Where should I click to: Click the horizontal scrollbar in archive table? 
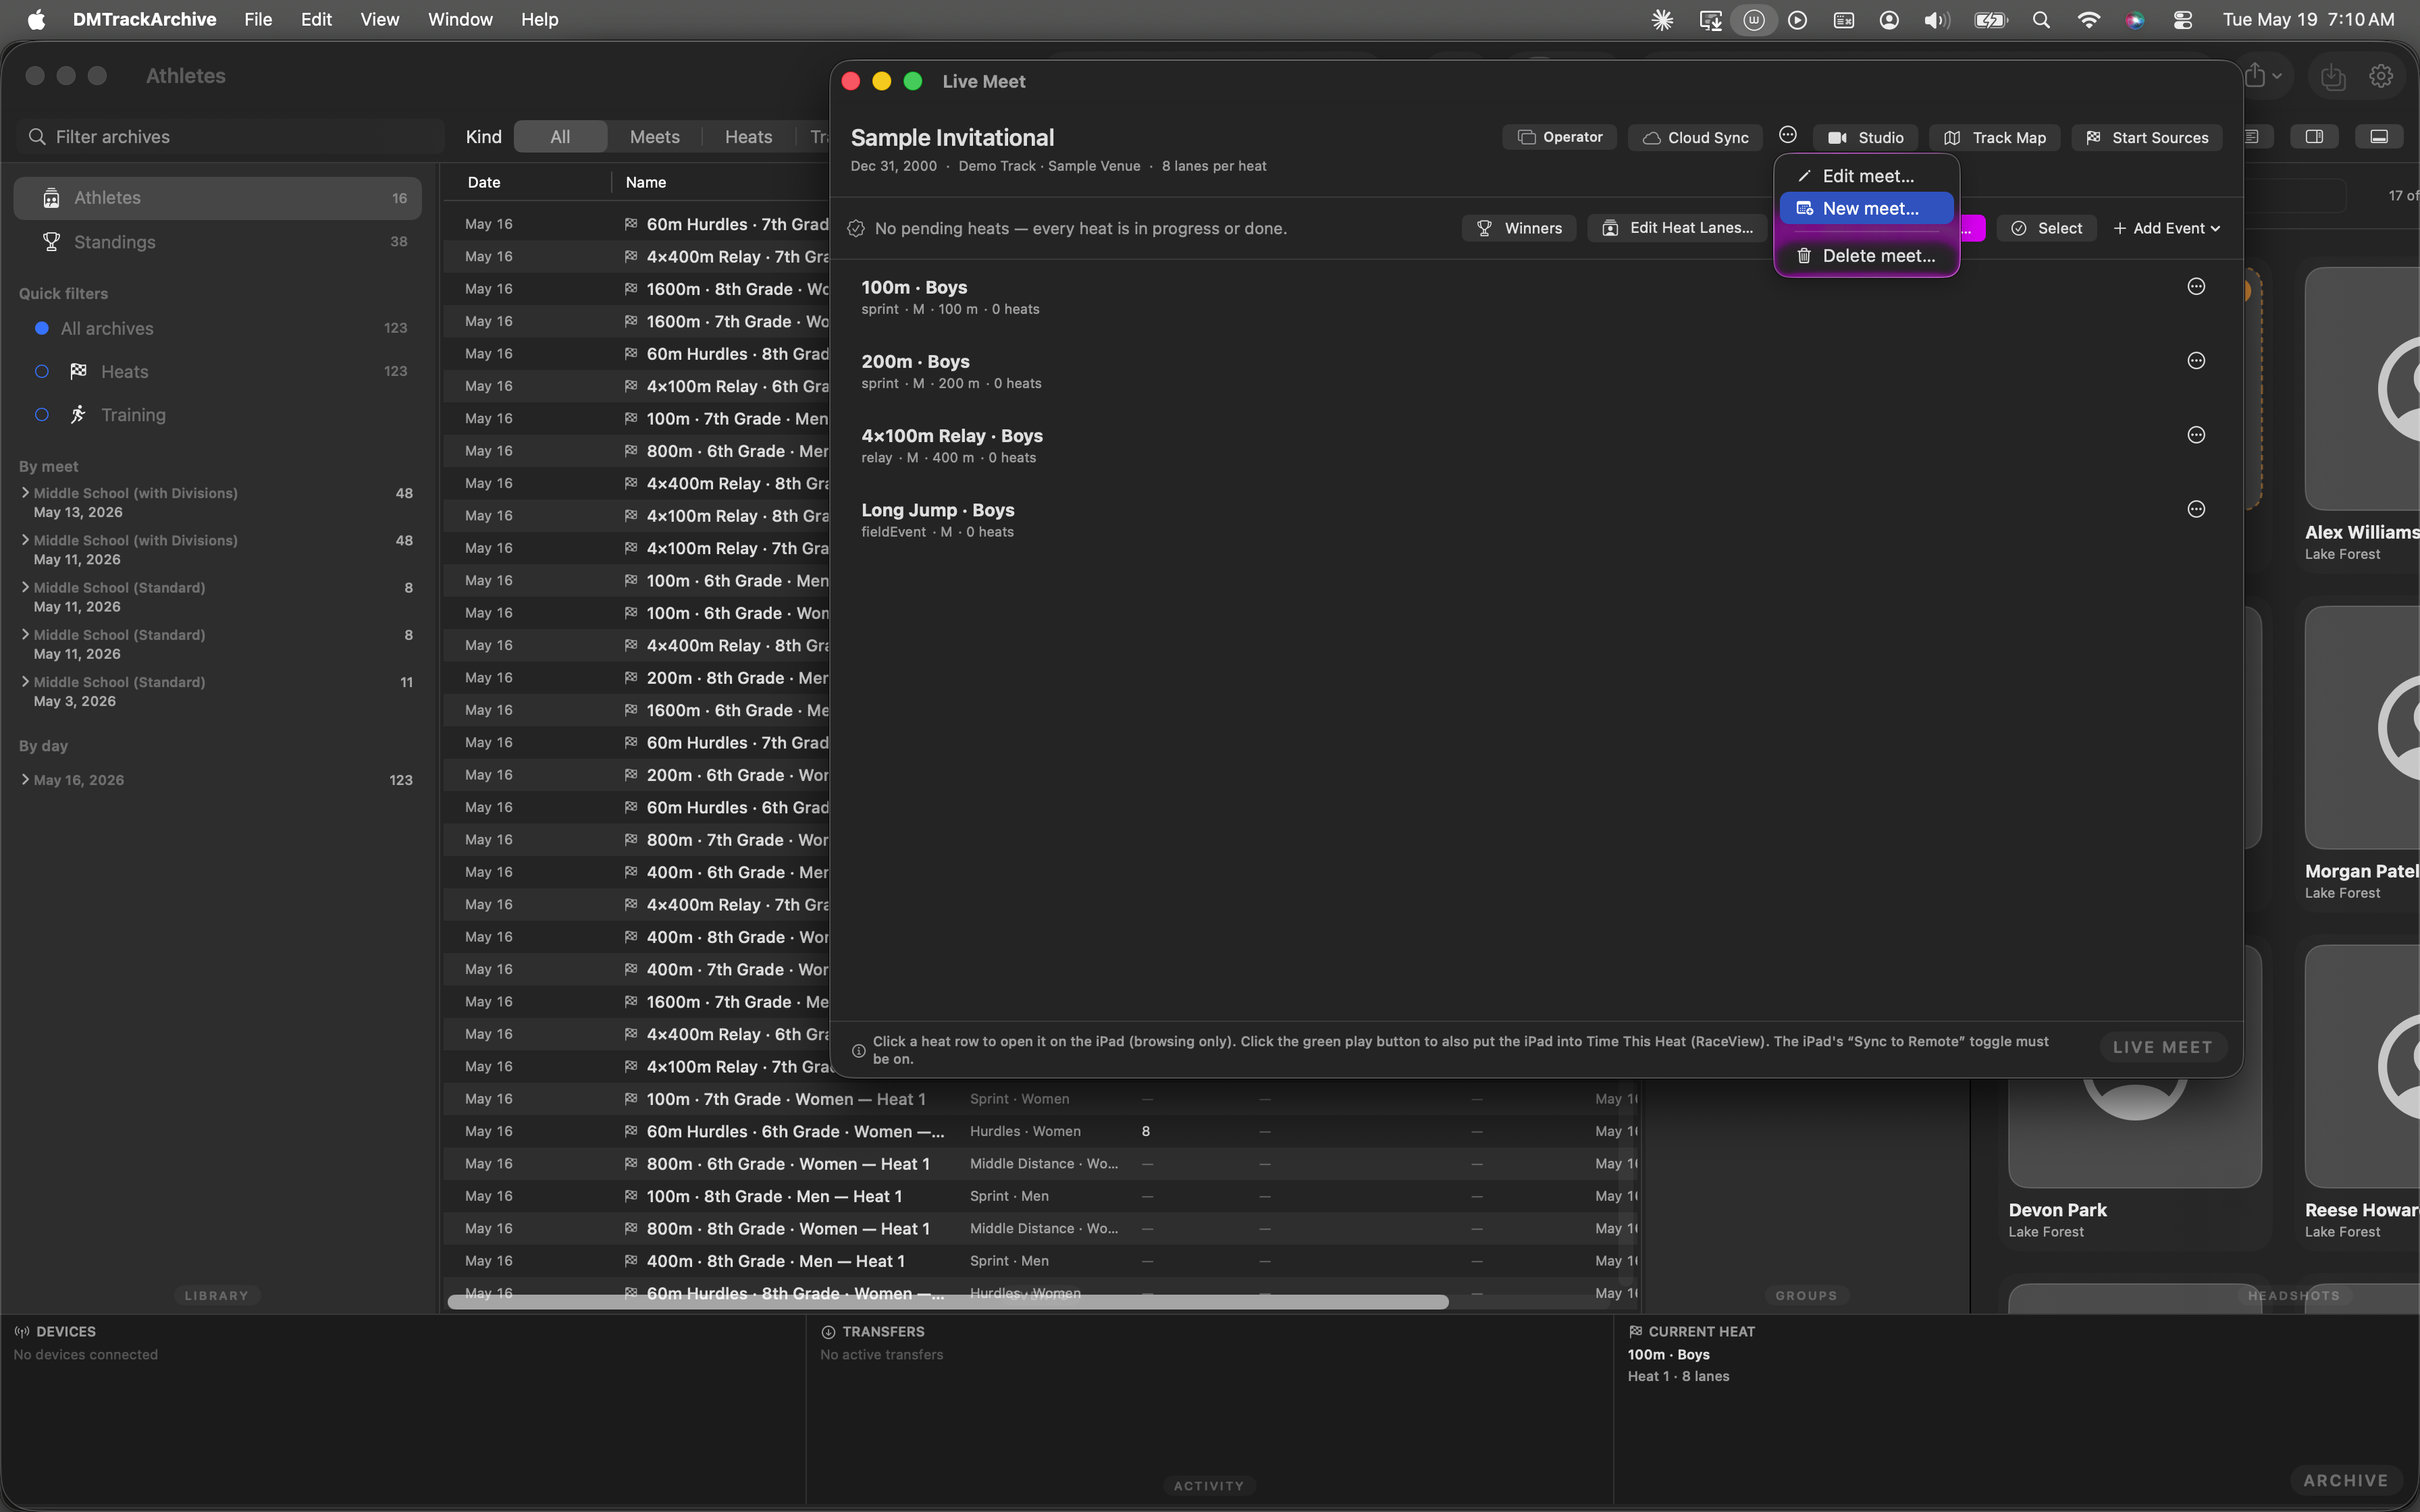[947, 1302]
